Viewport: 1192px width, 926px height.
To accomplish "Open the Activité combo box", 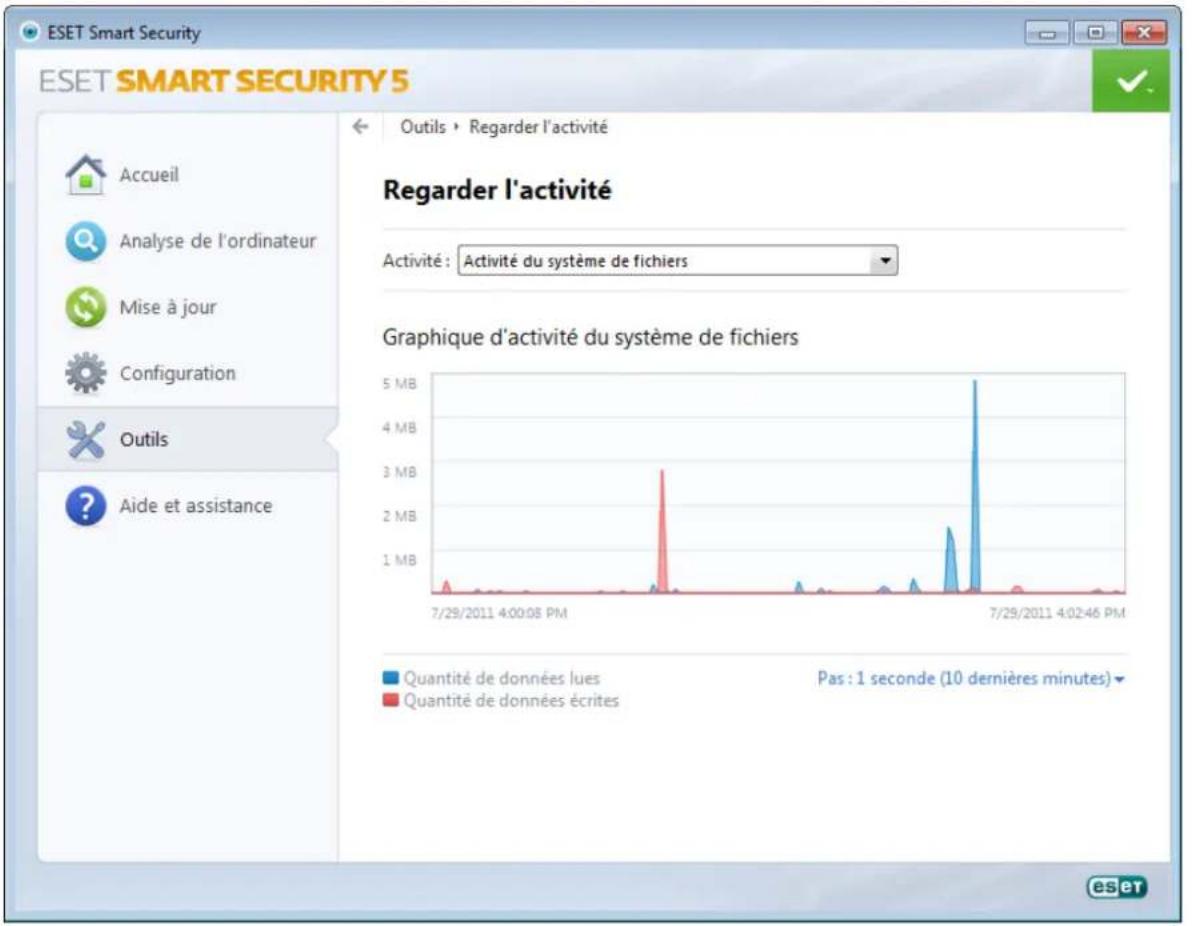I will point(677,261).
